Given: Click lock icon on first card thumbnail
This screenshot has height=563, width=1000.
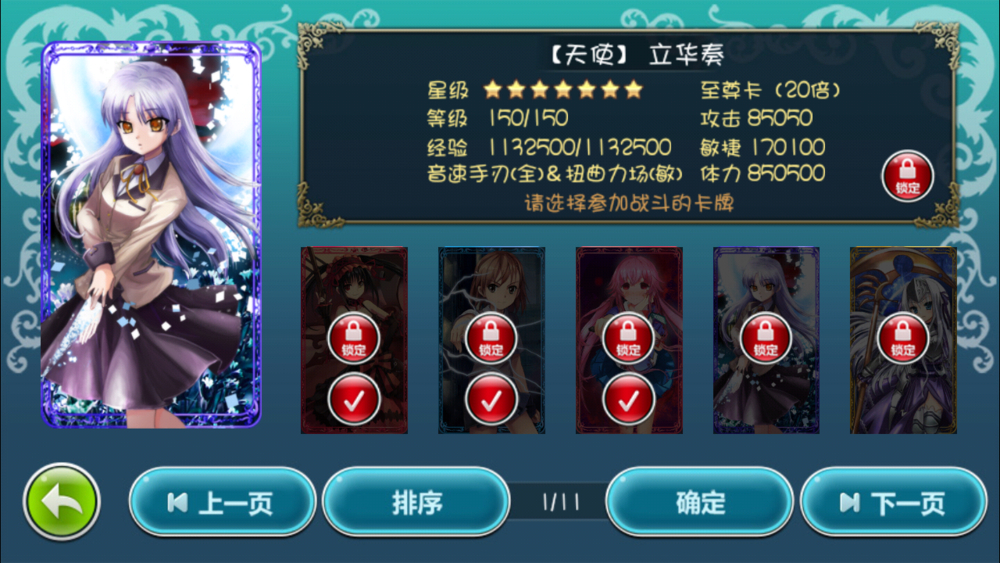Looking at the screenshot, I should click(x=354, y=339).
